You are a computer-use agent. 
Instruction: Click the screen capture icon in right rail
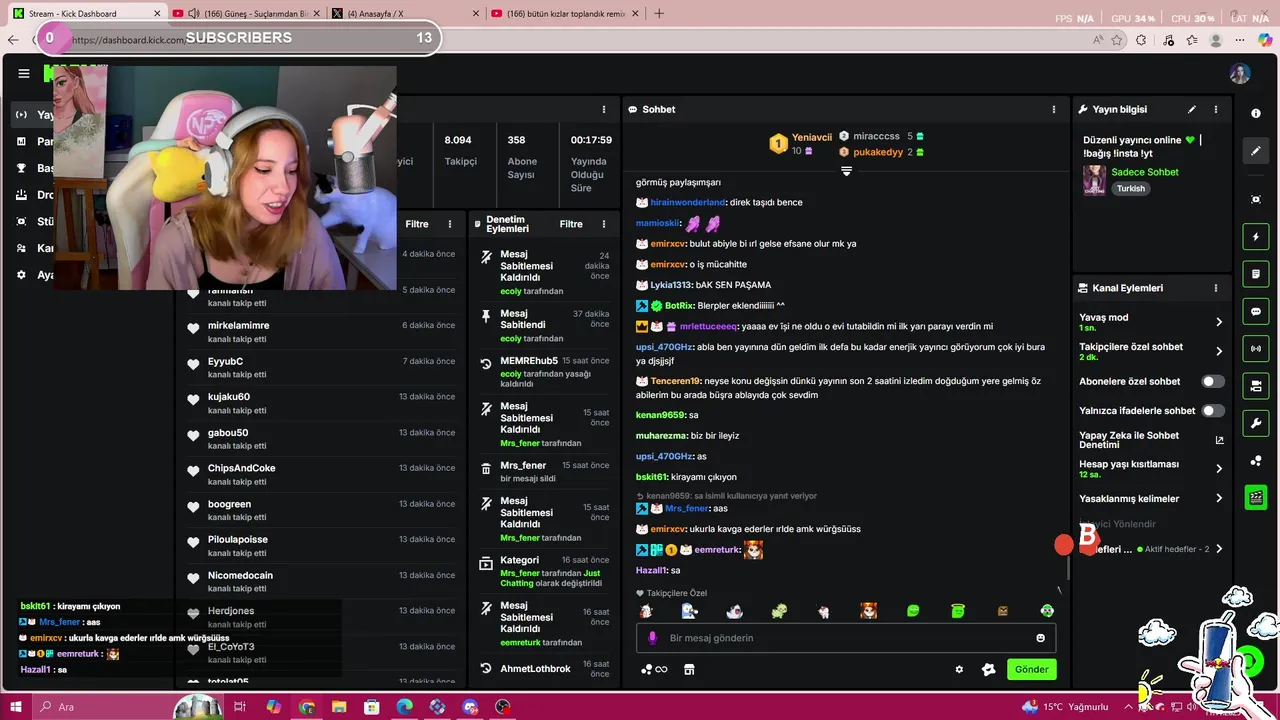[x=1256, y=199]
